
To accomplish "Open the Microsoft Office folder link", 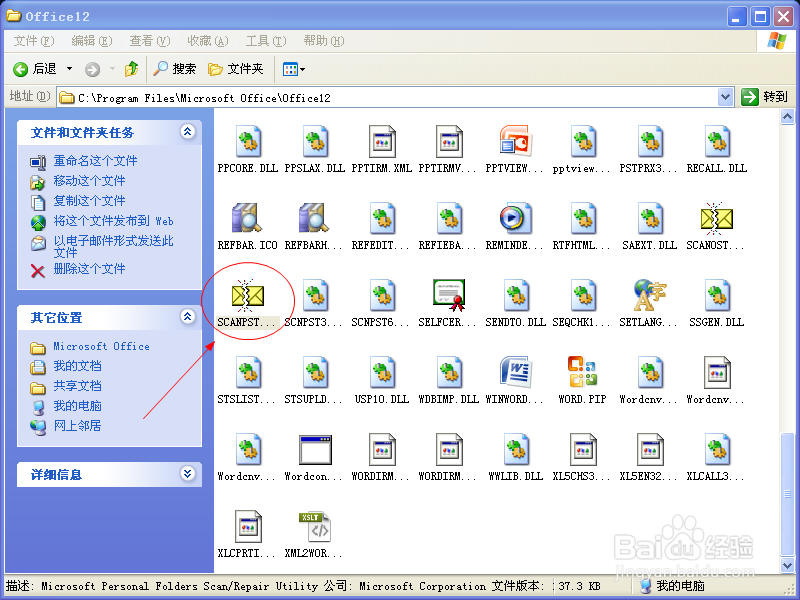I will [102, 346].
